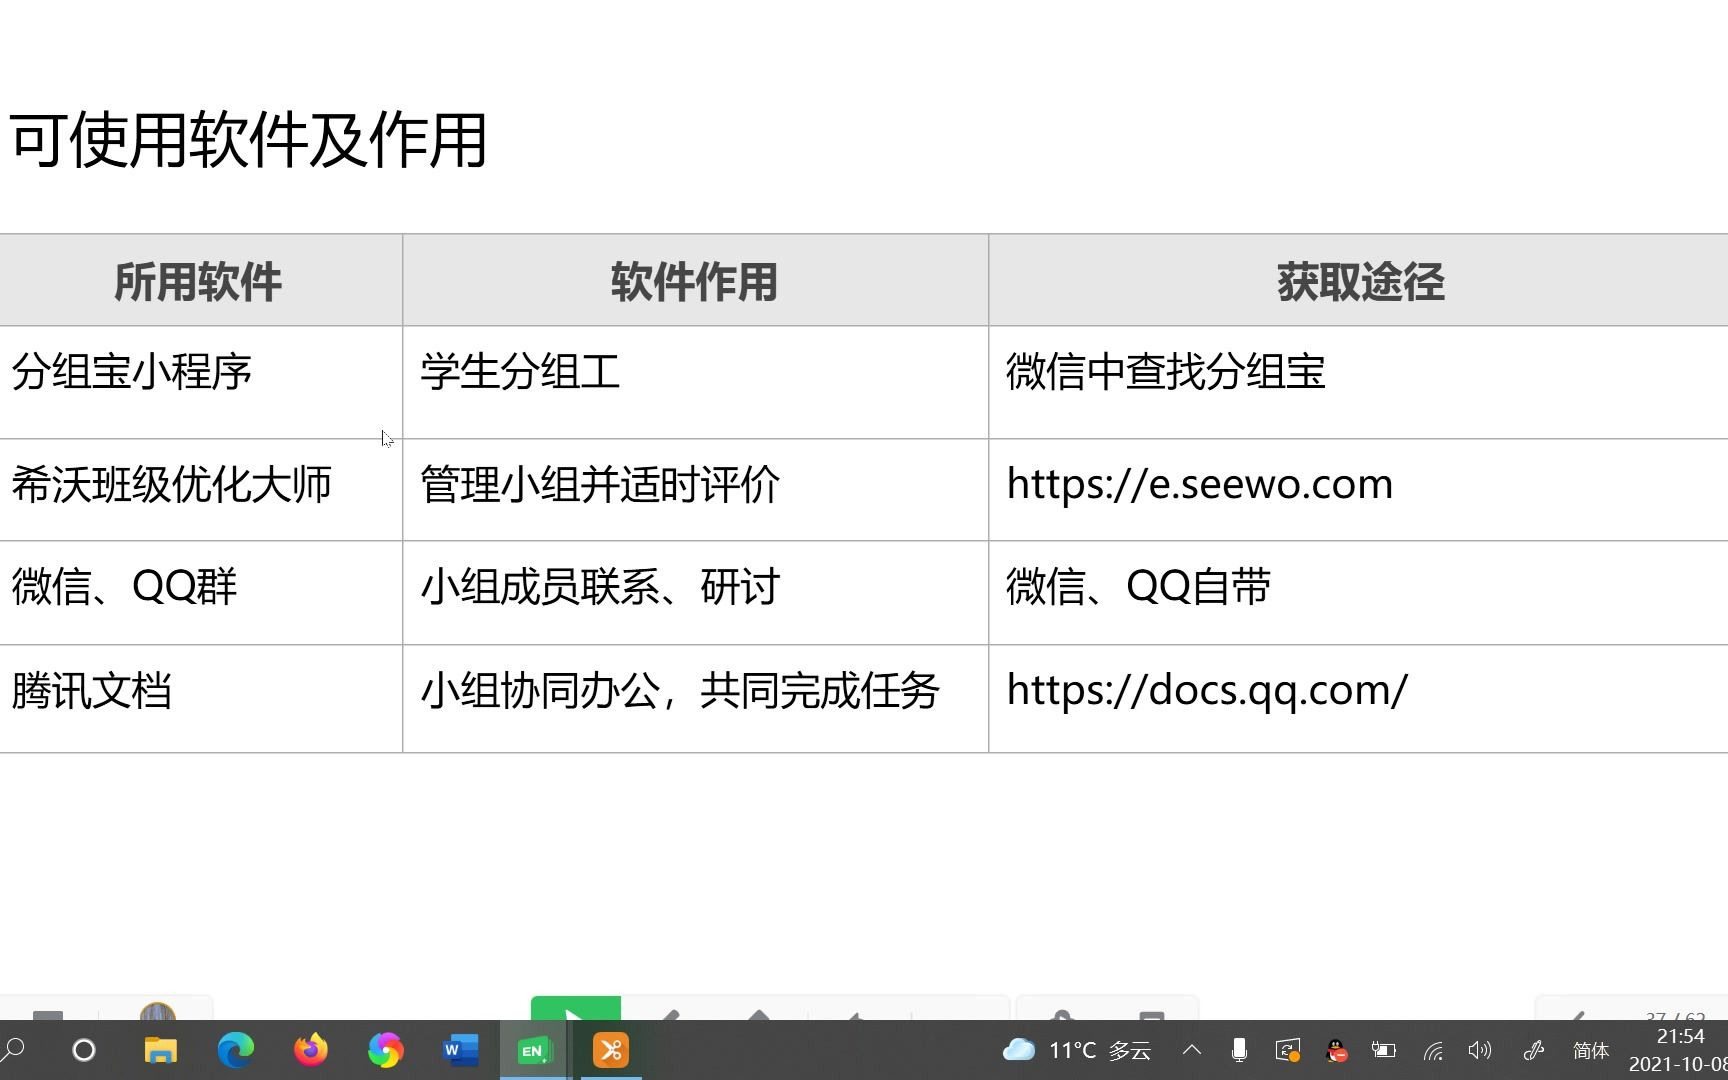Click the pen input tray icon
The image size is (1728, 1080).
coord(1534,1050)
